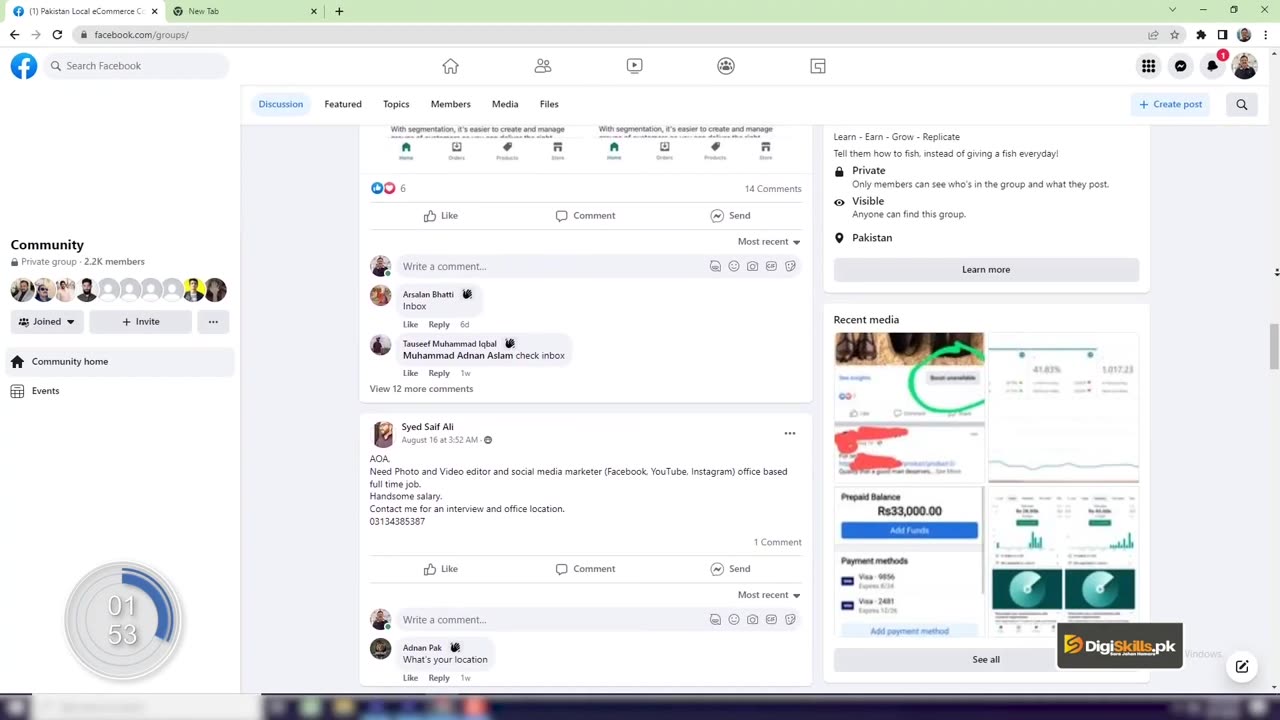Switch to the New Tab browser tab

[243, 11]
